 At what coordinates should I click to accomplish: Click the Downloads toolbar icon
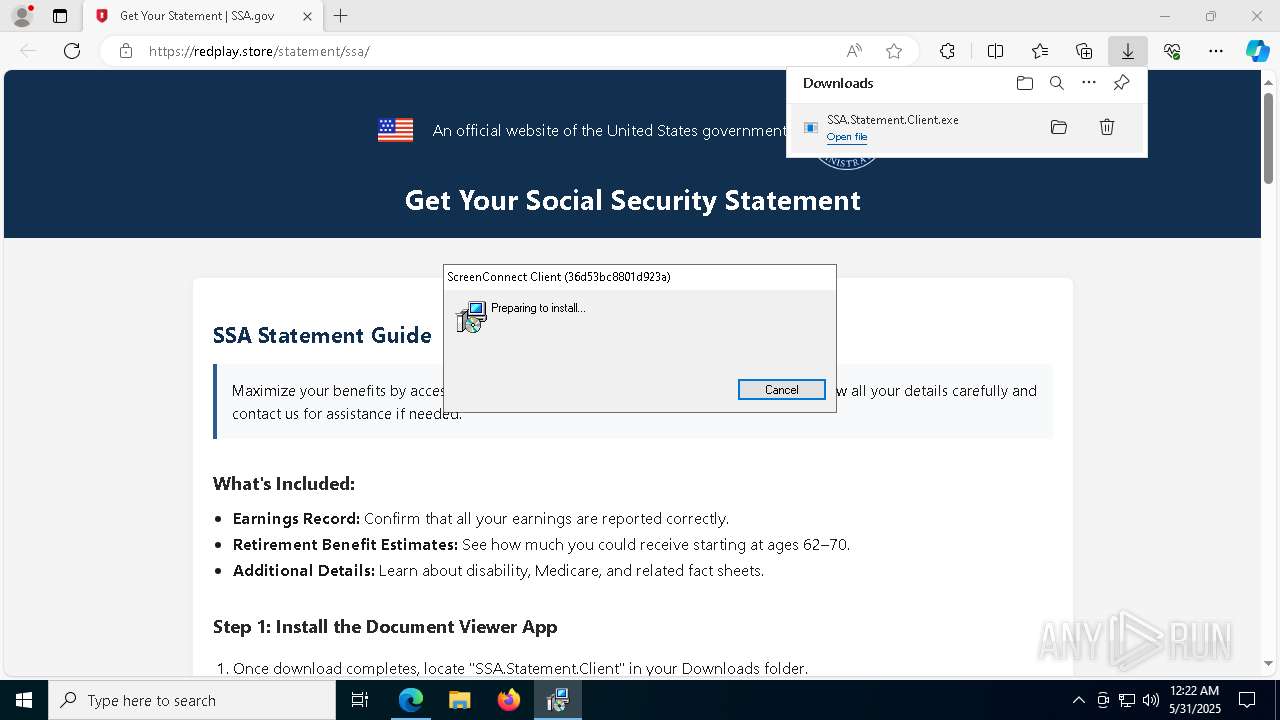(x=1127, y=51)
